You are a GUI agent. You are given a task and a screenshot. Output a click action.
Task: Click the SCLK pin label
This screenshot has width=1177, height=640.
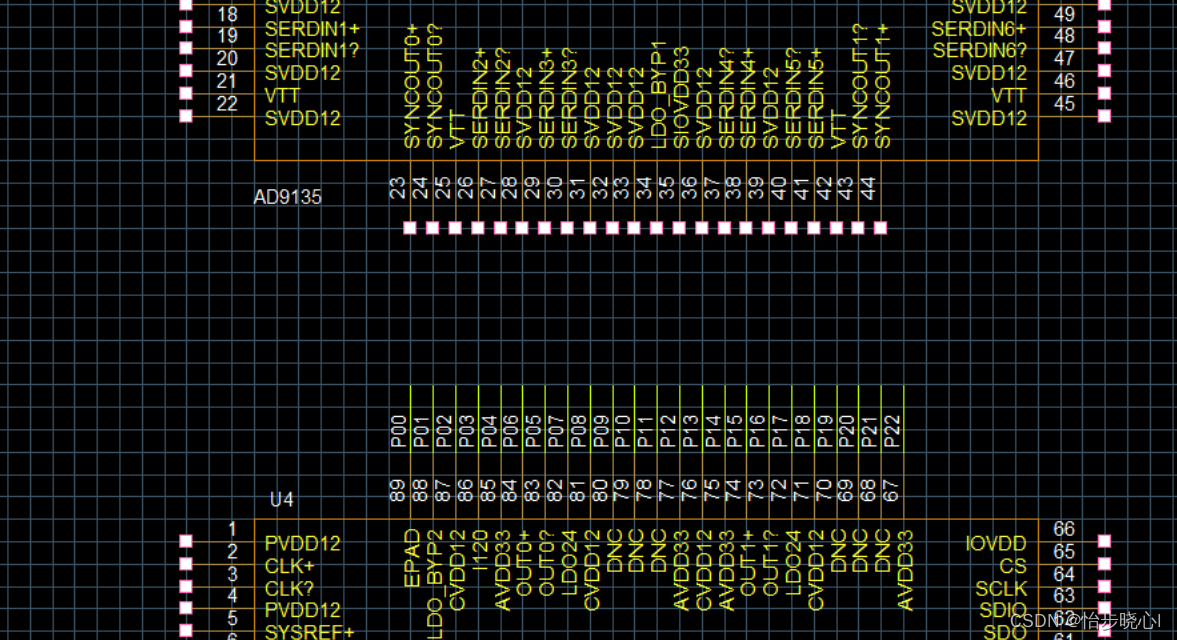pyautogui.click(x=1001, y=588)
